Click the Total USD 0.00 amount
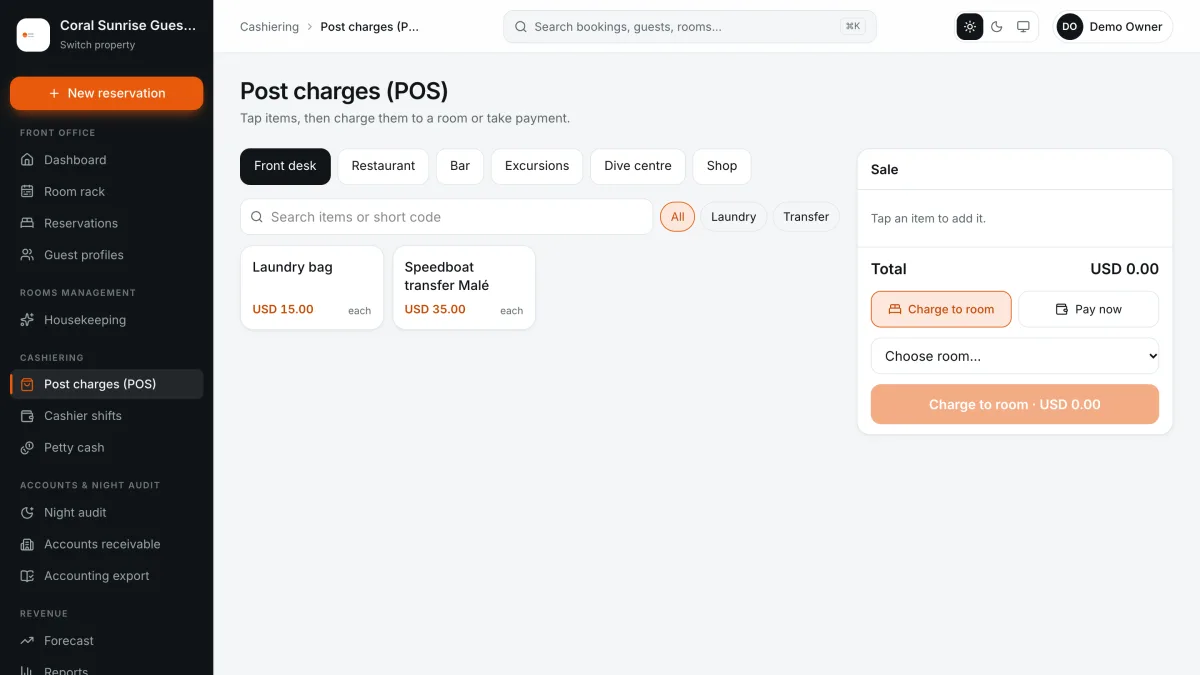 click(1124, 269)
